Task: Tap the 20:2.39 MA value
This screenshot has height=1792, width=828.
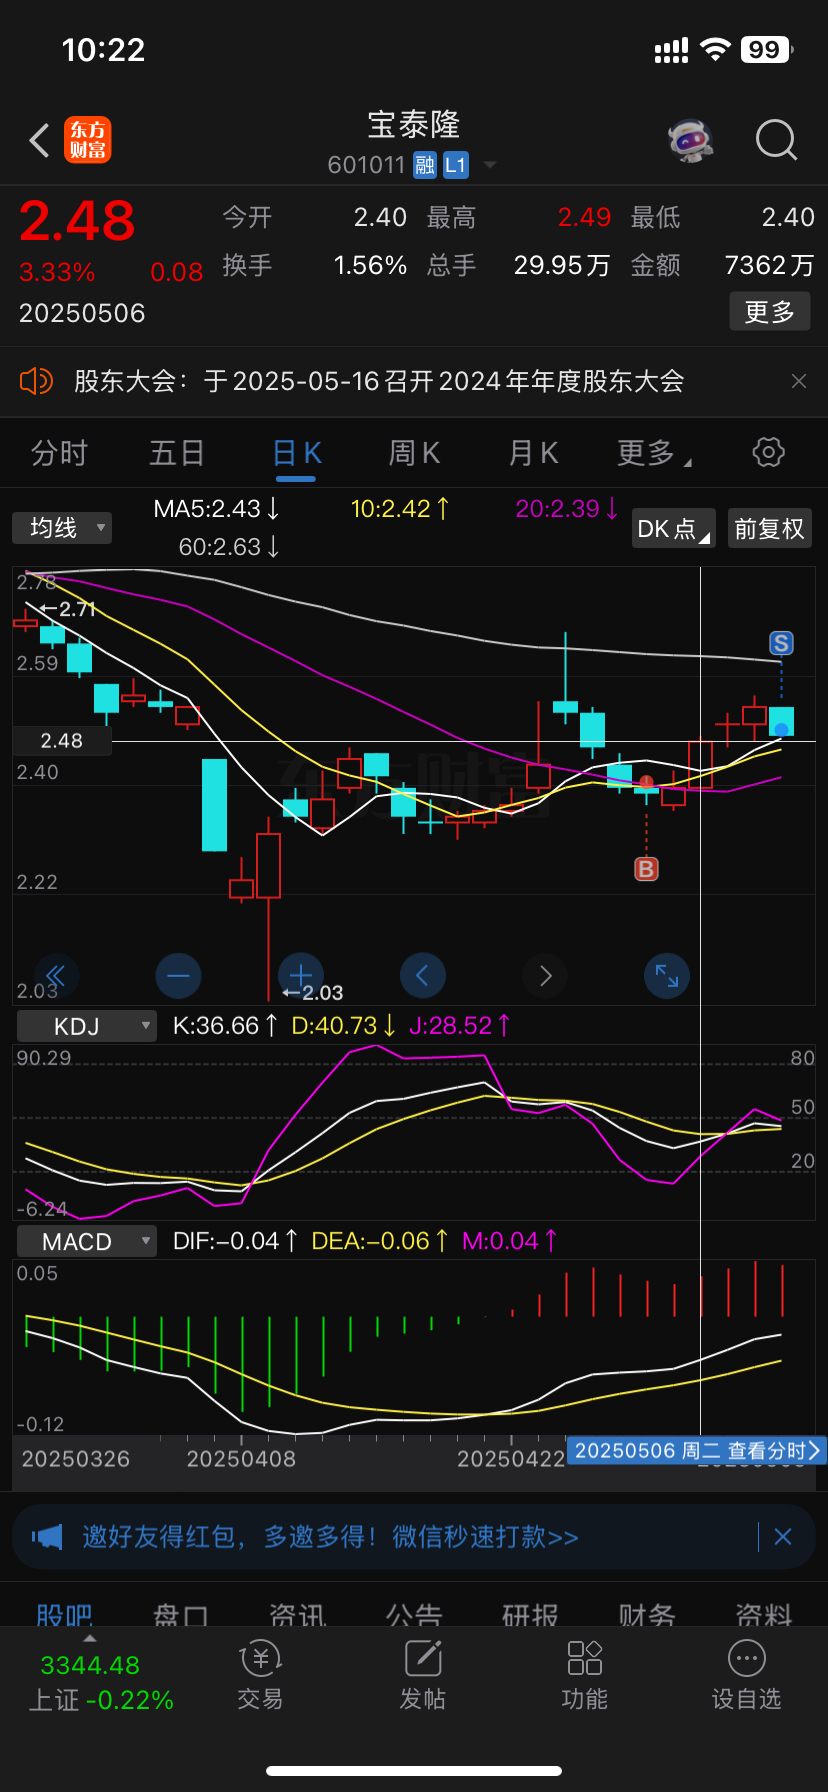Action: [x=567, y=509]
